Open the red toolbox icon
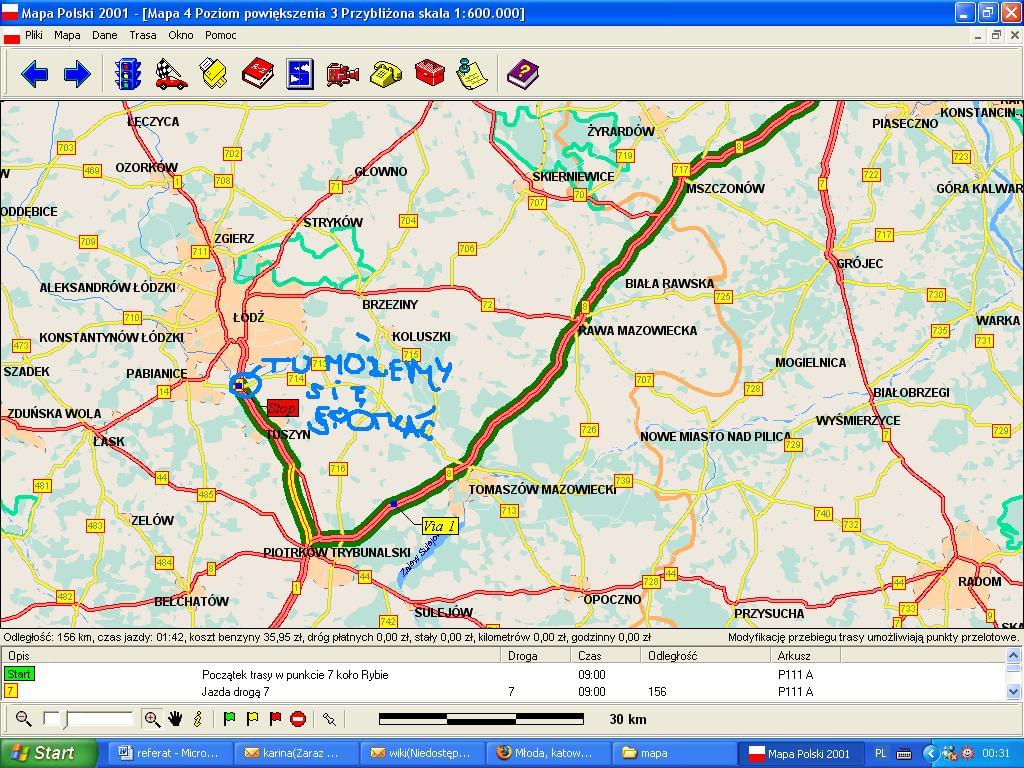This screenshot has width=1024, height=768. pyautogui.click(x=430, y=73)
